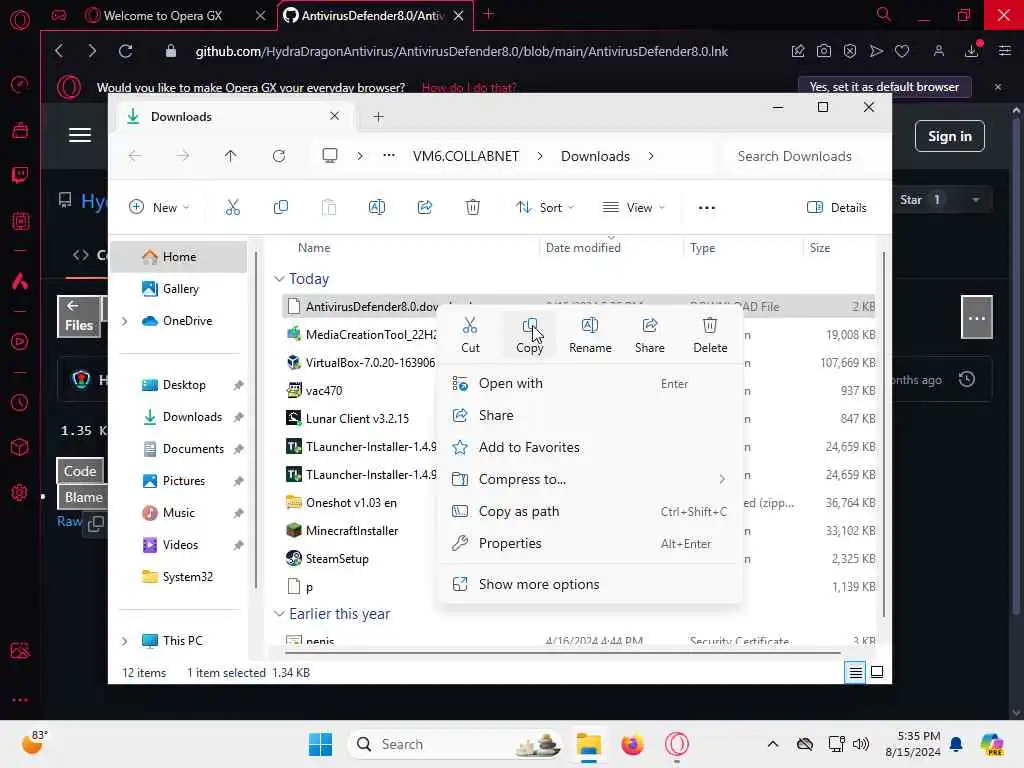This screenshot has height=768, width=1024.
Task: Go up one folder level
Action: [231, 156]
